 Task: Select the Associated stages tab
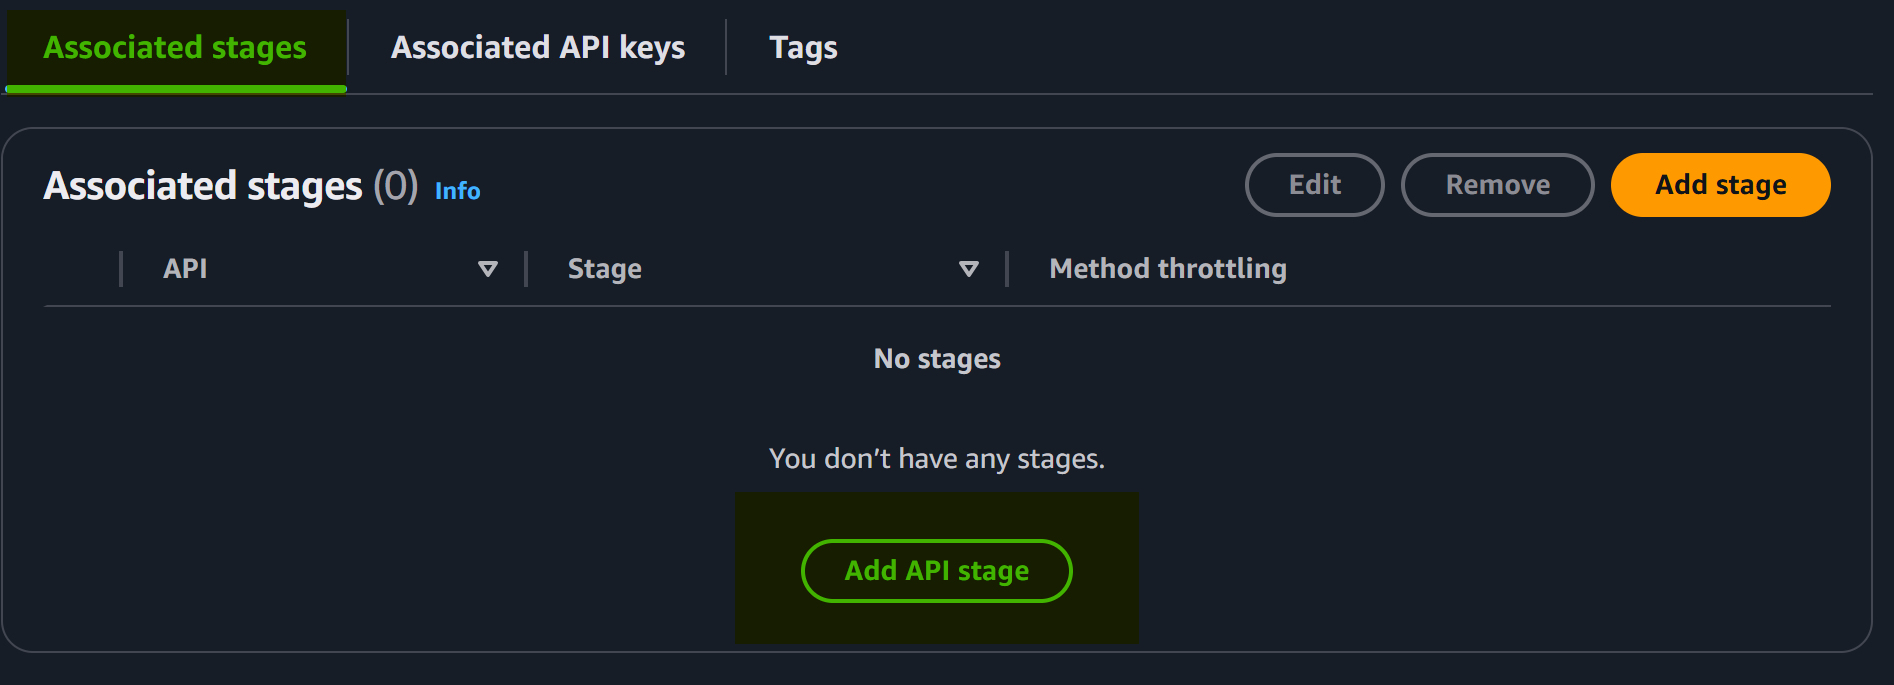point(175,48)
